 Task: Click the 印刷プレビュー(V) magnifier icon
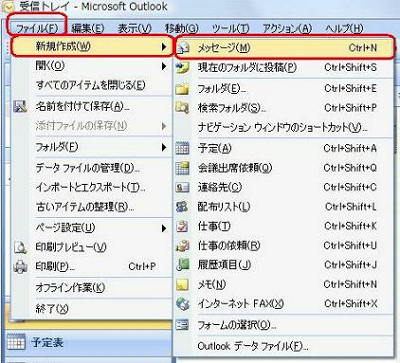pyautogui.click(x=20, y=247)
